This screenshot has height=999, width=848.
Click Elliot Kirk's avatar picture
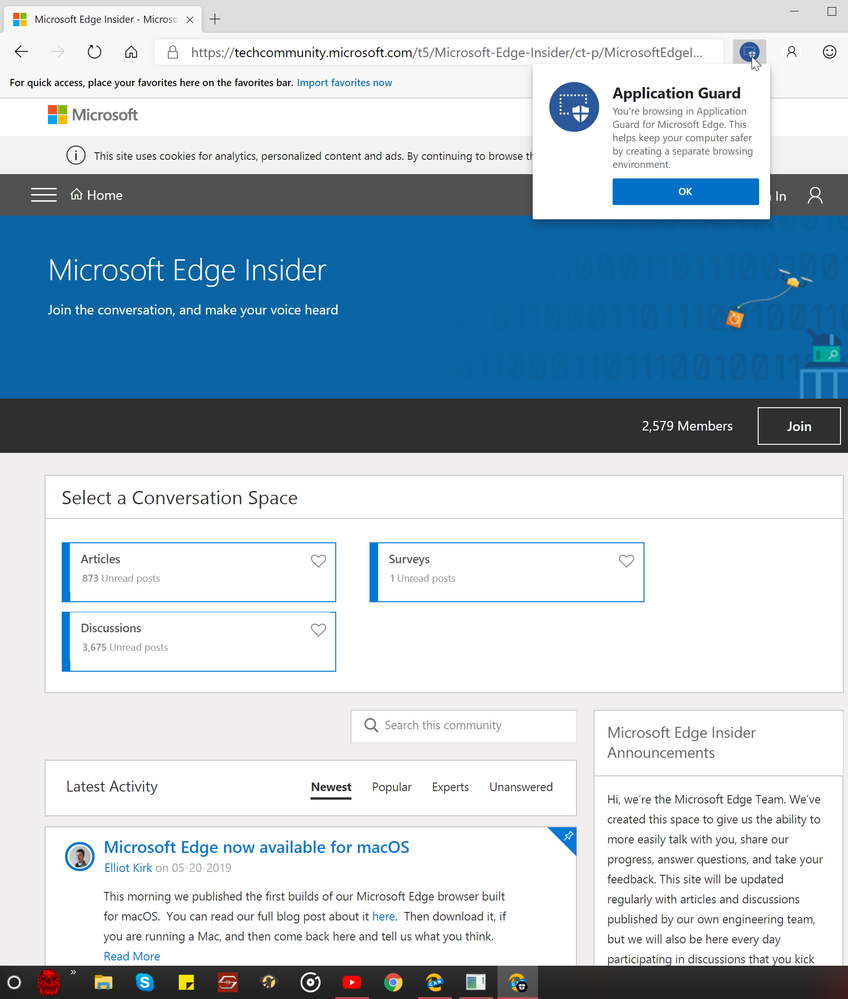click(x=80, y=856)
